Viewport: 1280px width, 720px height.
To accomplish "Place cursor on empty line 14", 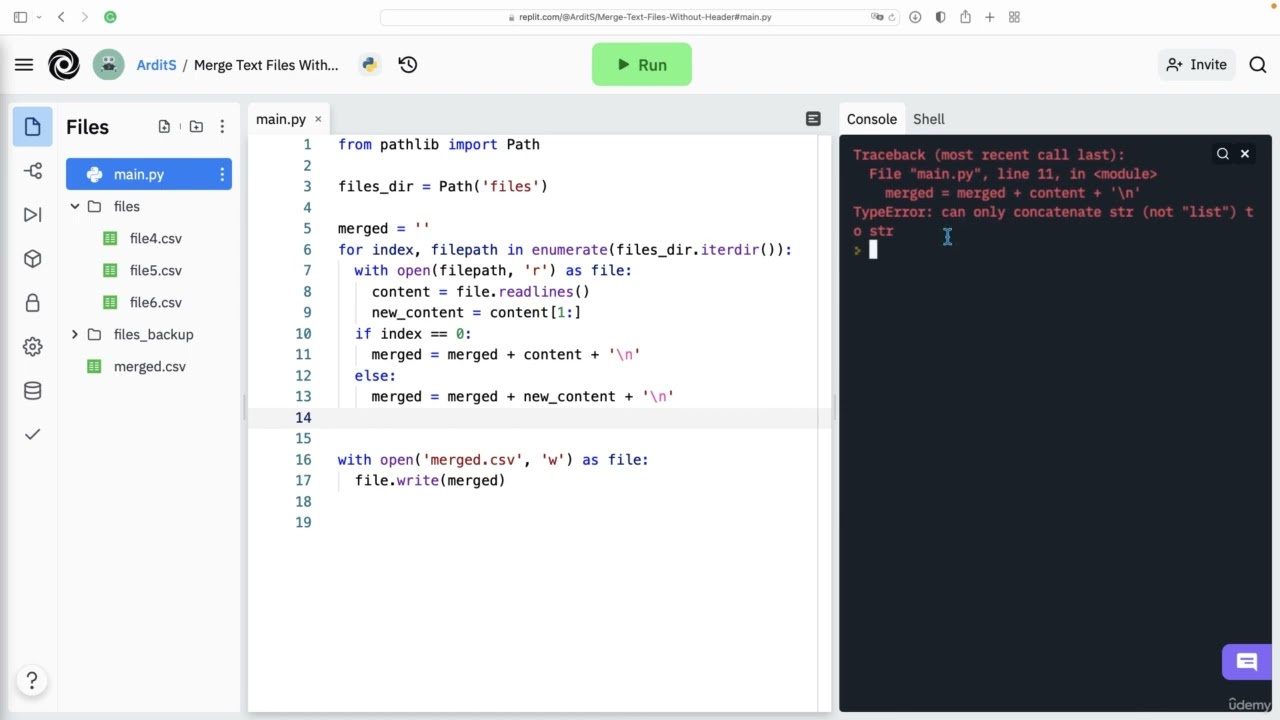I will pyautogui.click(x=540, y=417).
